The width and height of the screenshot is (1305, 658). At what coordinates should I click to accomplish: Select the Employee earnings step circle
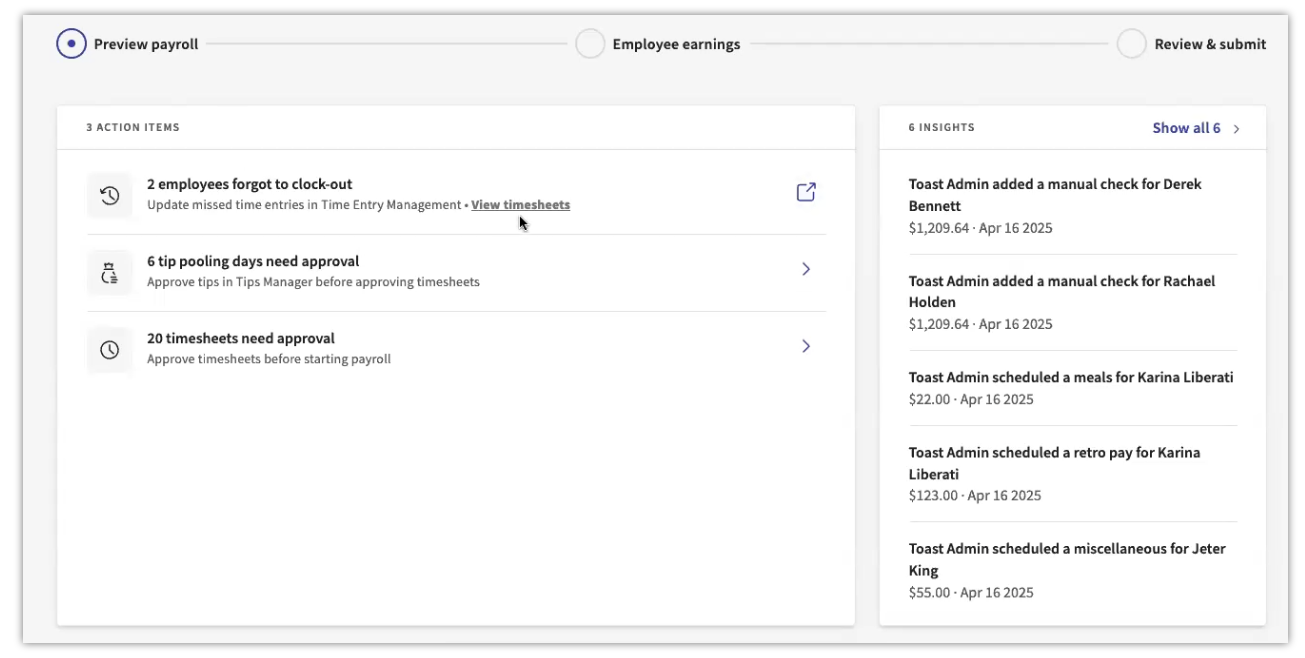click(590, 44)
